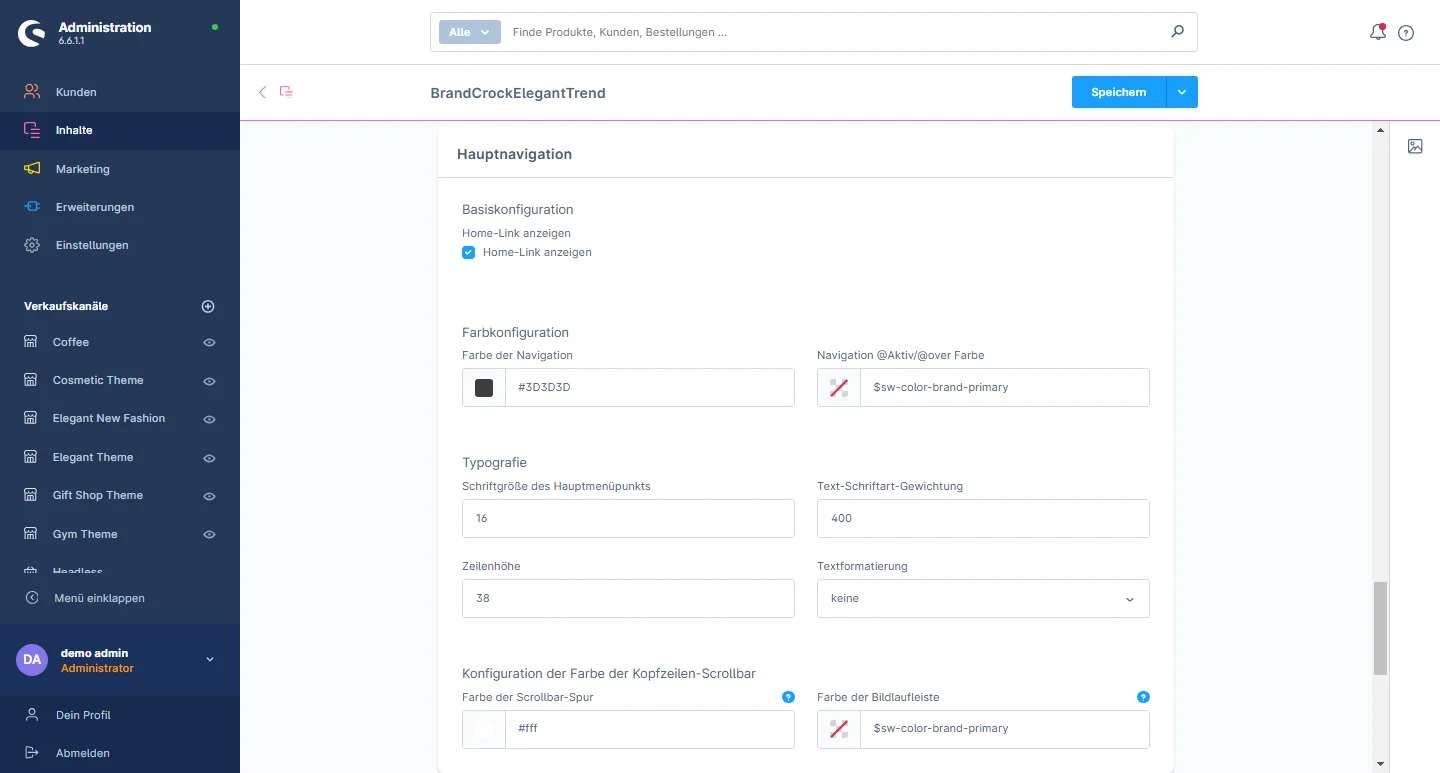Toggle visibility eye for Gym Theme channel

[209, 534]
